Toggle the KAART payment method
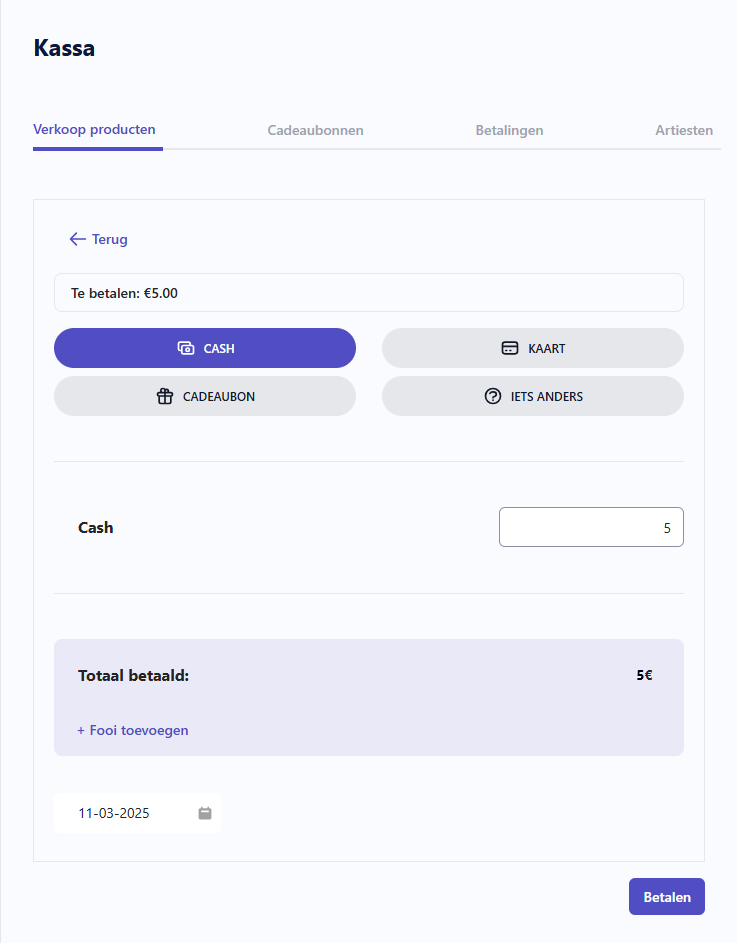 532,348
